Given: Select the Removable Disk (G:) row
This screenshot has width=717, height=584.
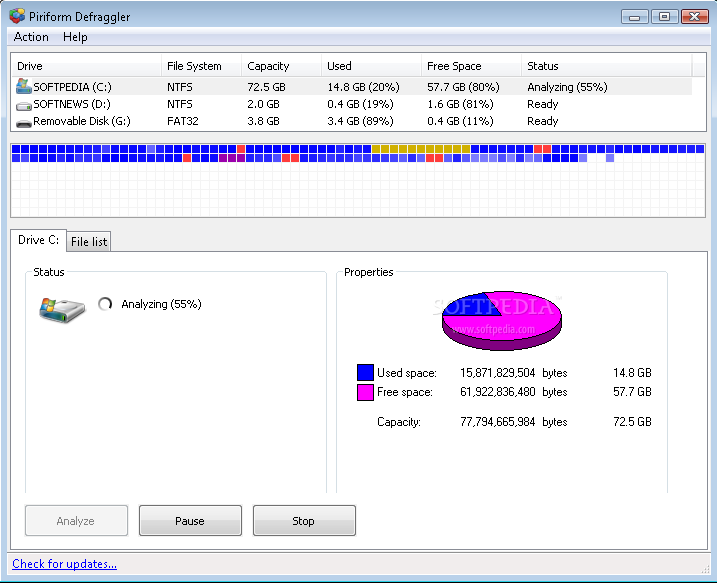Looking at the screenshot, I should [352, 121].
